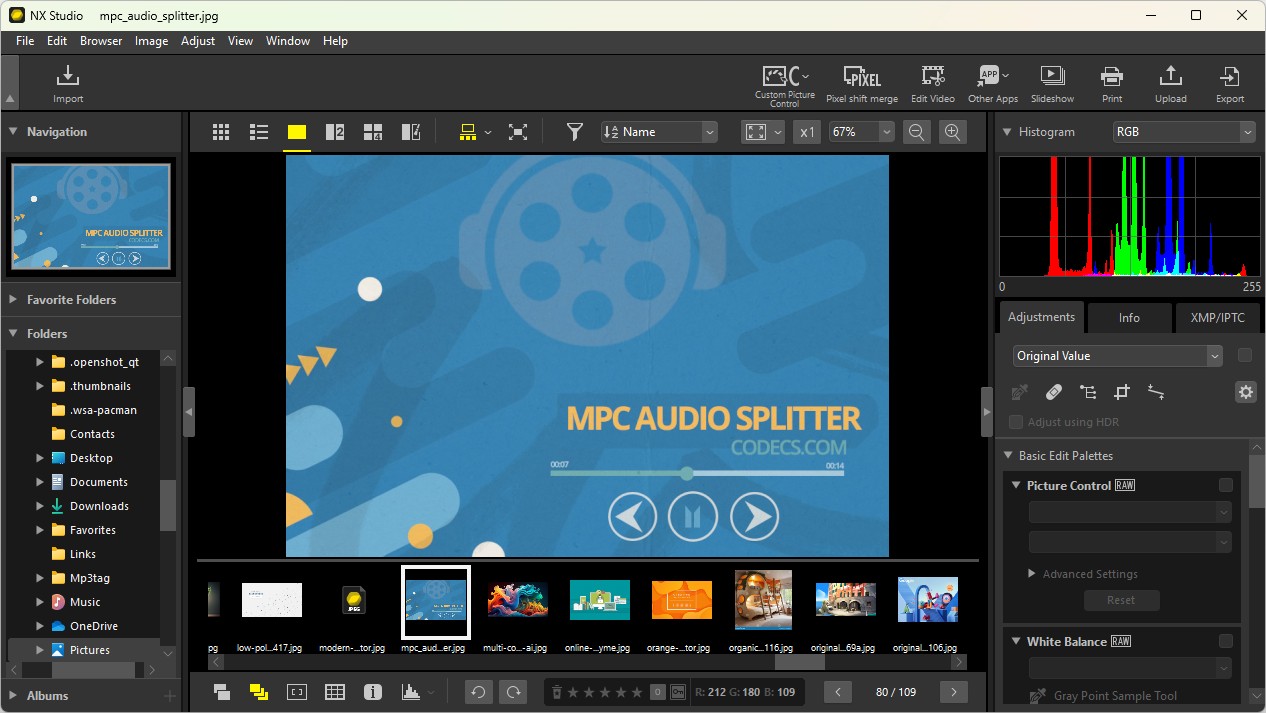Select the 4-image comparison view
This screenshot has height=713, width=1266.
[373, 132]
